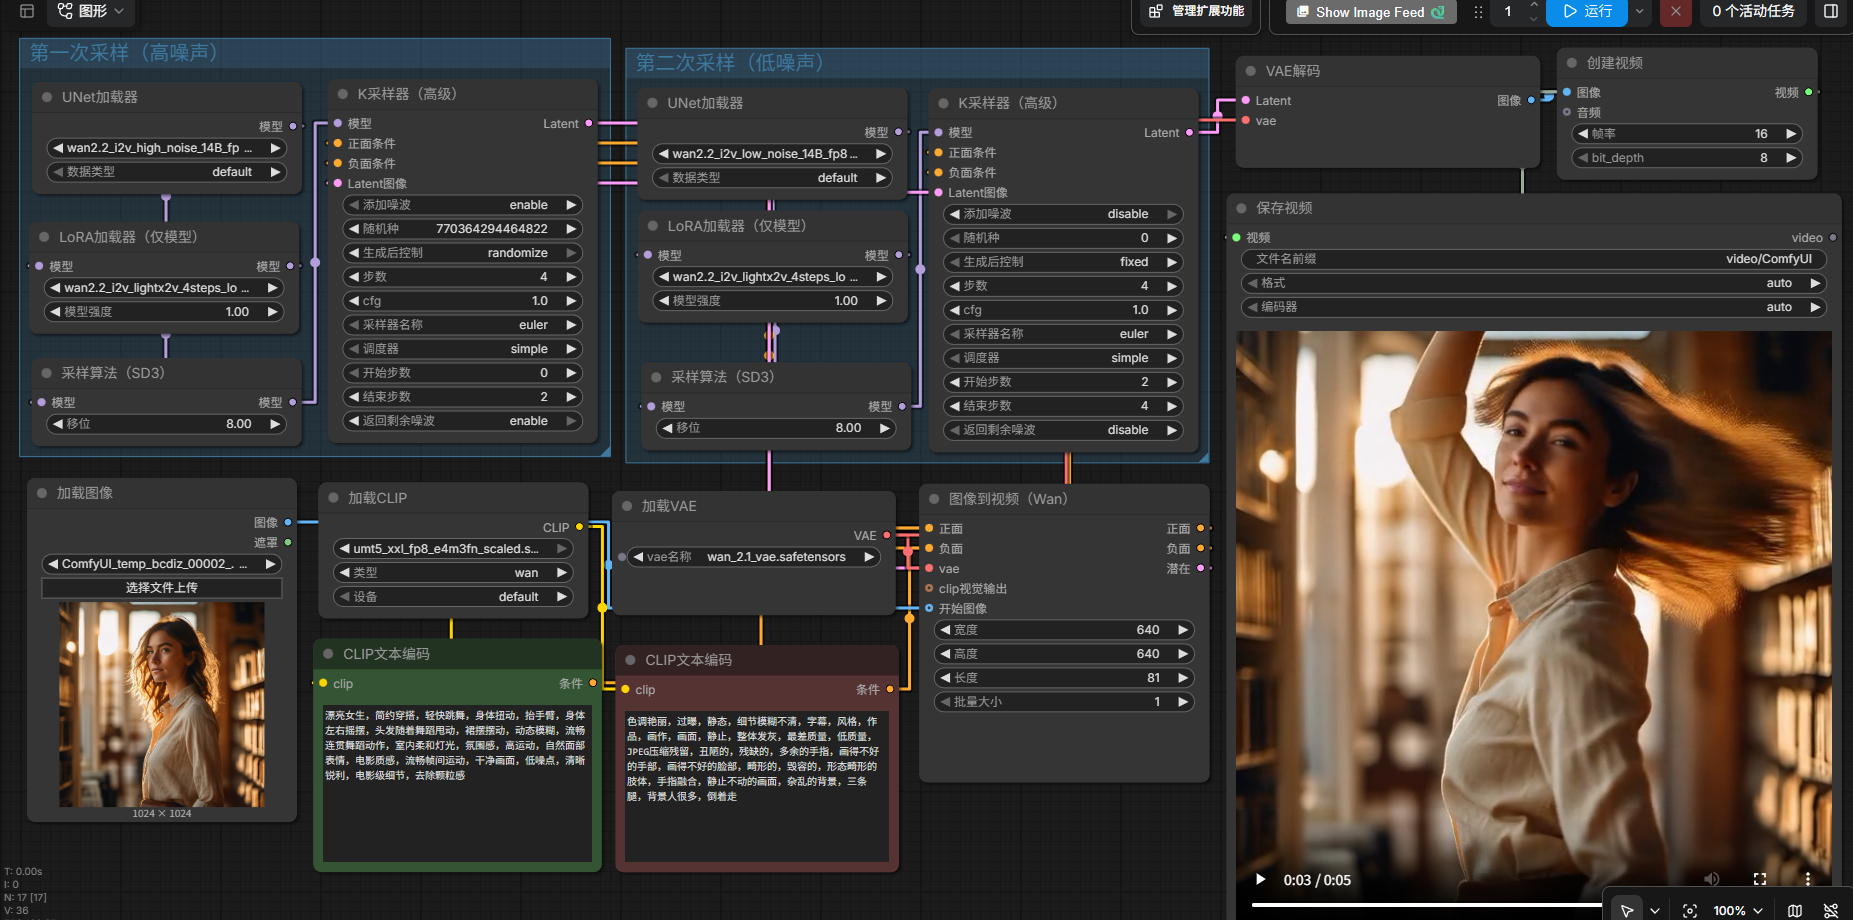Mute the preview video audio
Viewport: 1853px width, 920px height.
[x=1711, y=879]
